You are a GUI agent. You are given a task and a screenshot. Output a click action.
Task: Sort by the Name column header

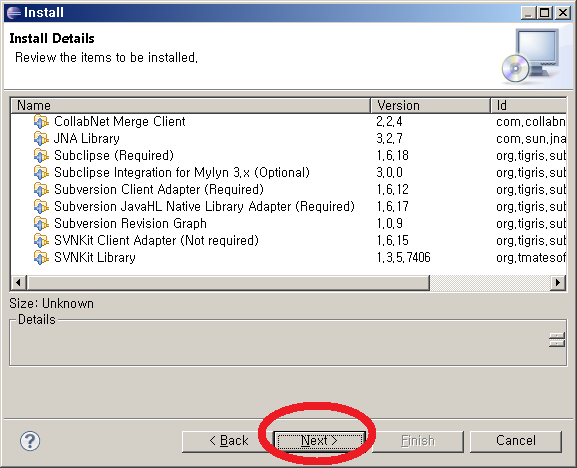click(x=191, y=106)
